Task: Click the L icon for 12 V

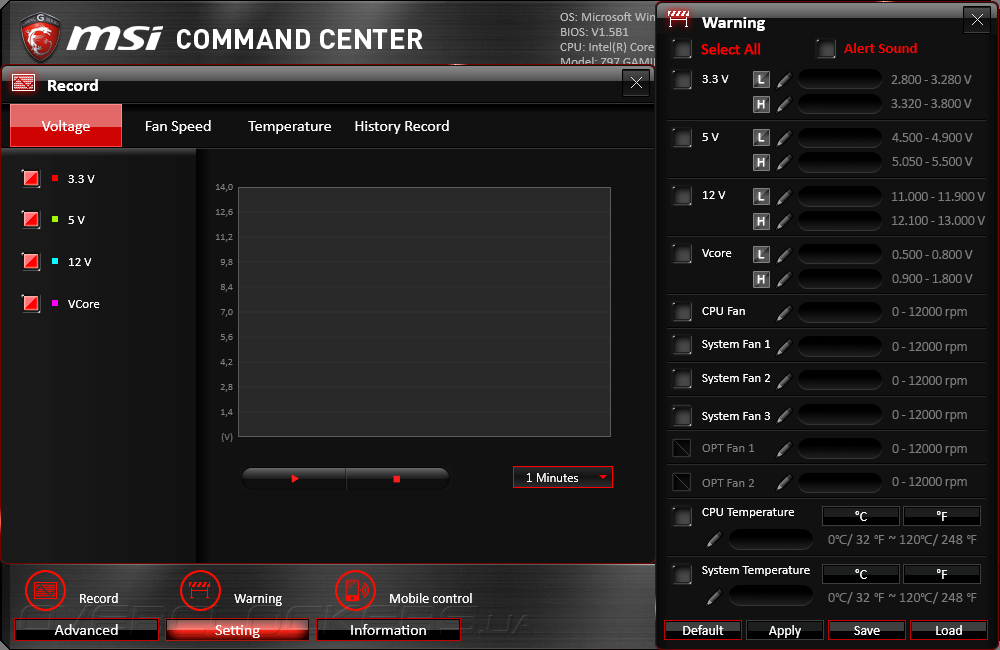Action: pos(761,196)
